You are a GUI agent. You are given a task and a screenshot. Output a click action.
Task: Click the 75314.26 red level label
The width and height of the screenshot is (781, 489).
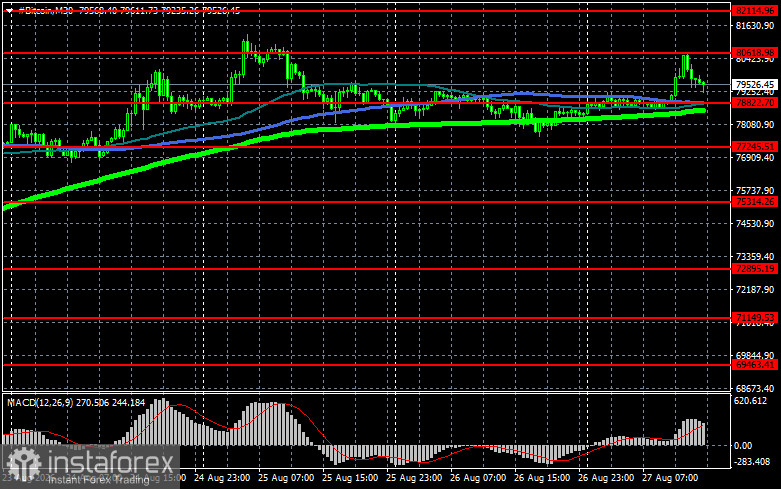tap(755, 202)
